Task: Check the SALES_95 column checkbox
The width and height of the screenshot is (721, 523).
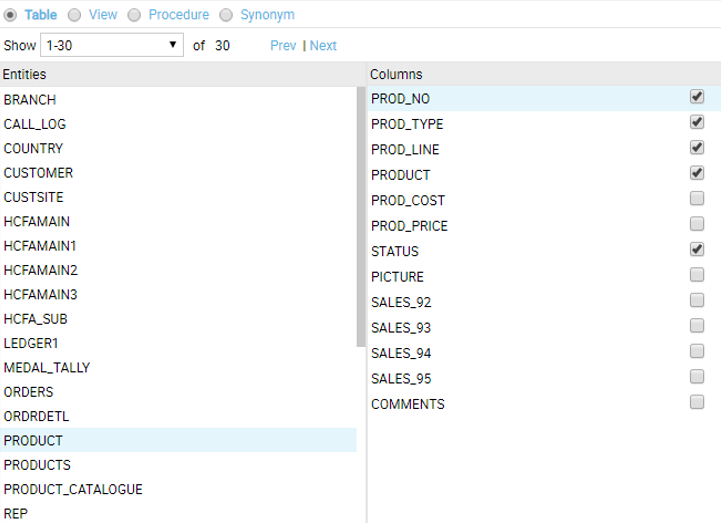Action: coord(697,377)
